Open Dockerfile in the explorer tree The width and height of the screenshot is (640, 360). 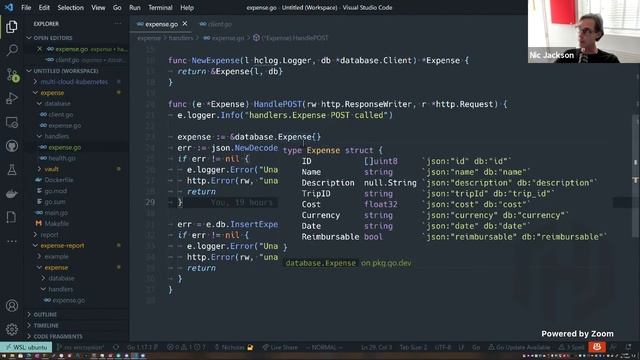point(59,180)
